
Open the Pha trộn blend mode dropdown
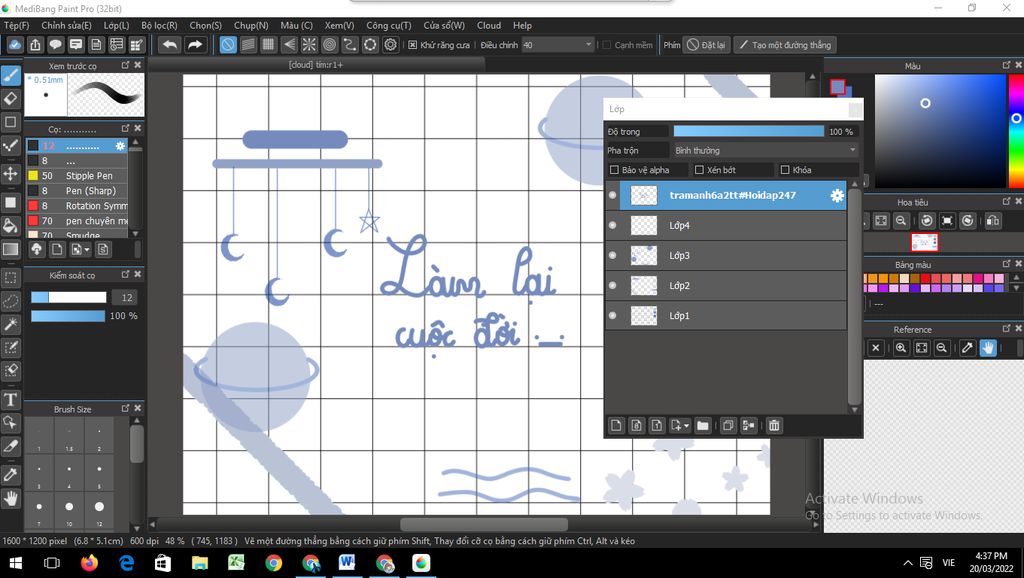tap(765, 150)
